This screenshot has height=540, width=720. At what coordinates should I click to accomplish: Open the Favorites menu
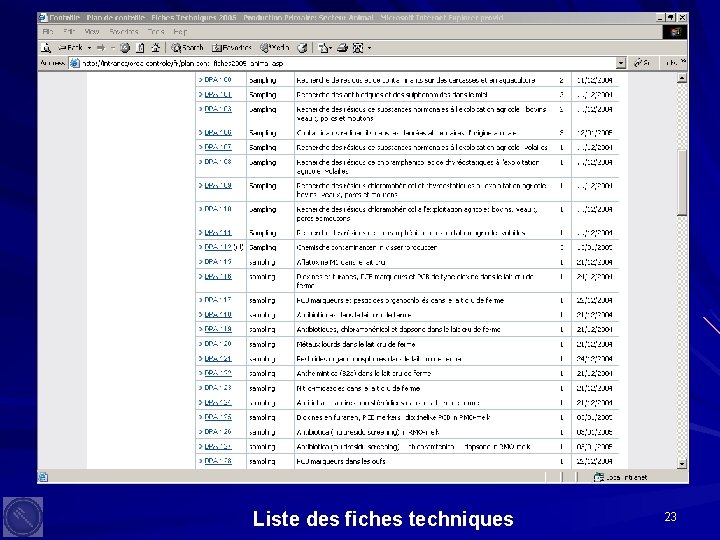pyautogui.click(x=124, y=32)
